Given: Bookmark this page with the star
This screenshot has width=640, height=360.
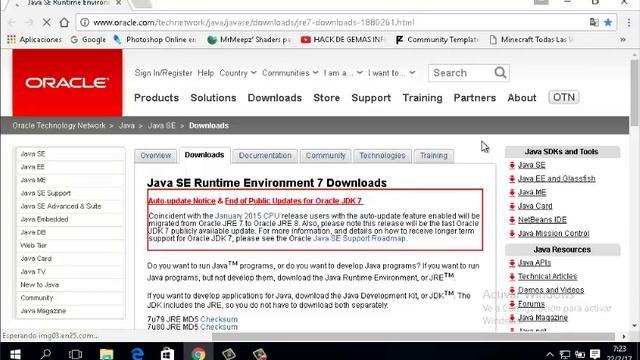Looking at the screenshot, I should click(608, 22).
